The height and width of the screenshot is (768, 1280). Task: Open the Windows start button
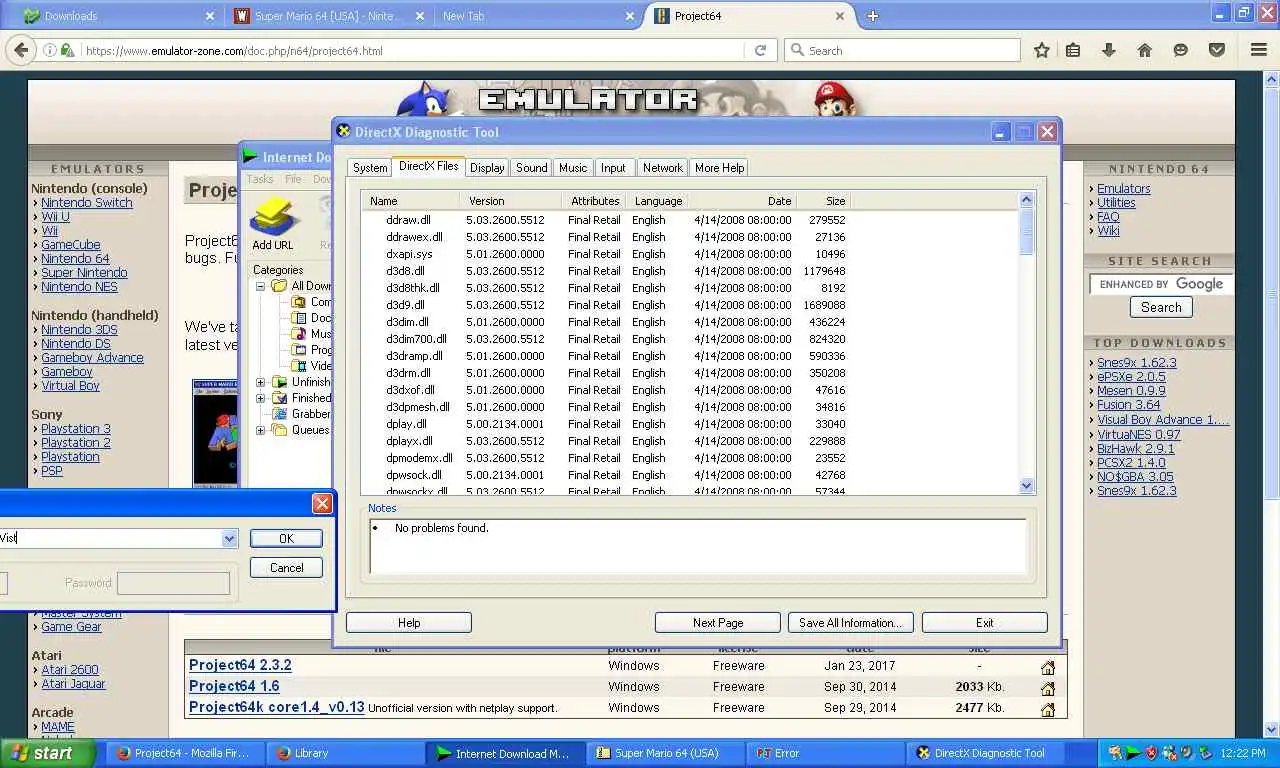click(48, 753)
